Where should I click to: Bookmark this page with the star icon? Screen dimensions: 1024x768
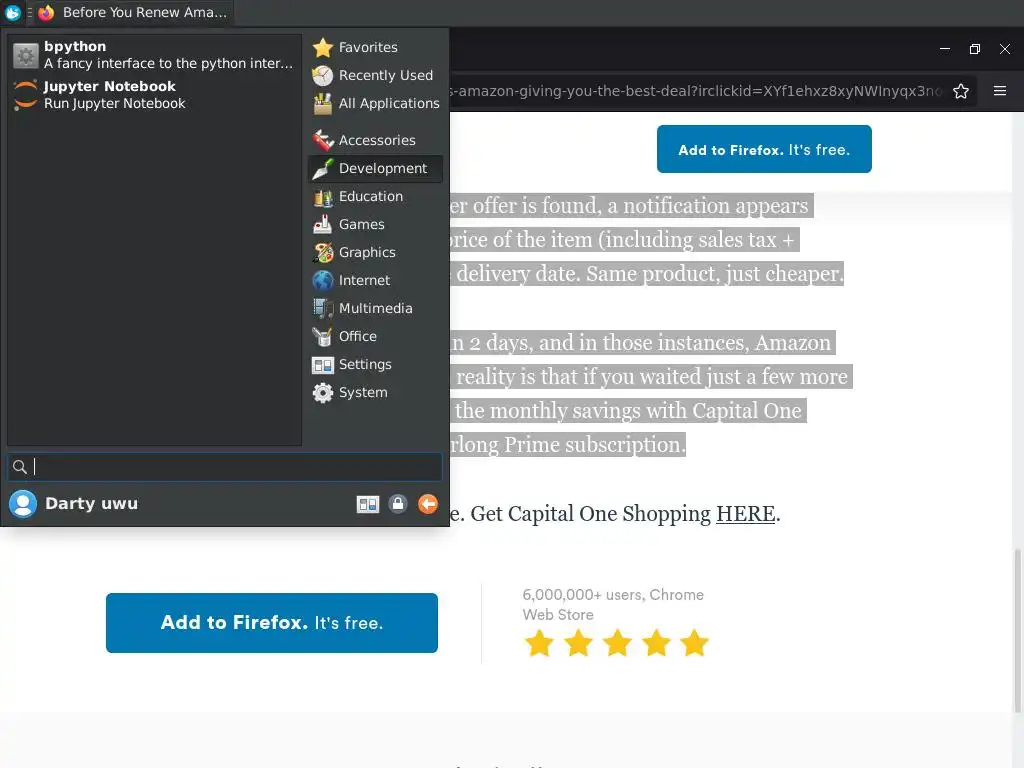[961, 91]
